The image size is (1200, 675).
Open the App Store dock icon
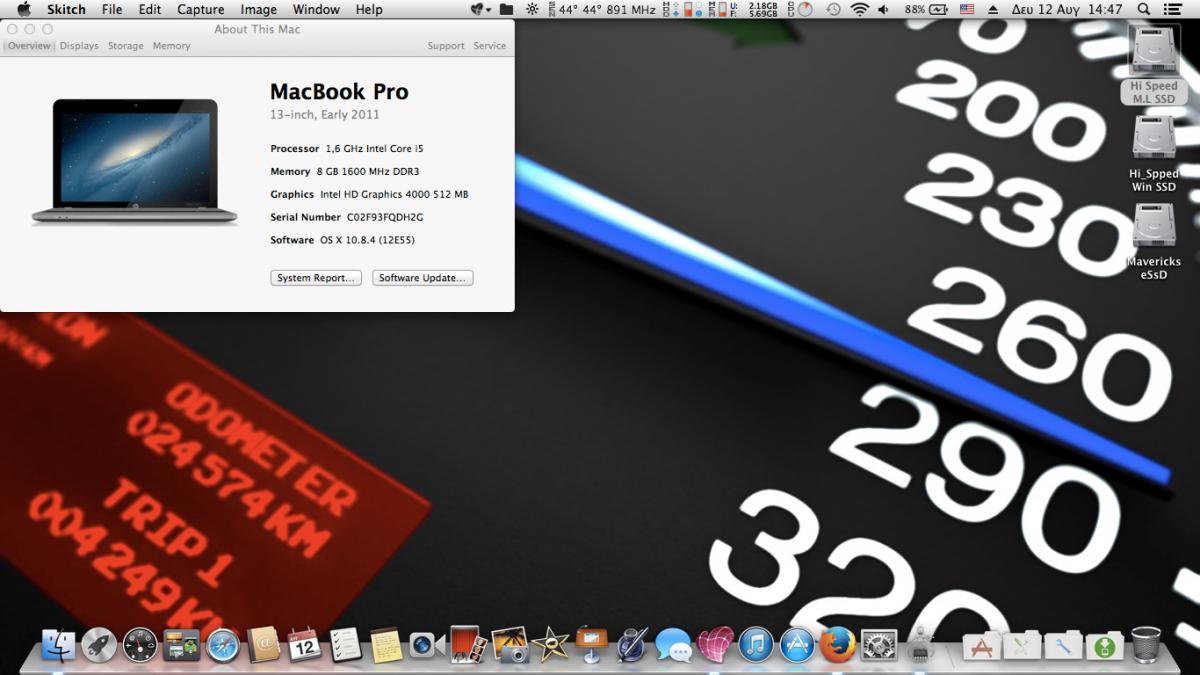click(797, 645)
